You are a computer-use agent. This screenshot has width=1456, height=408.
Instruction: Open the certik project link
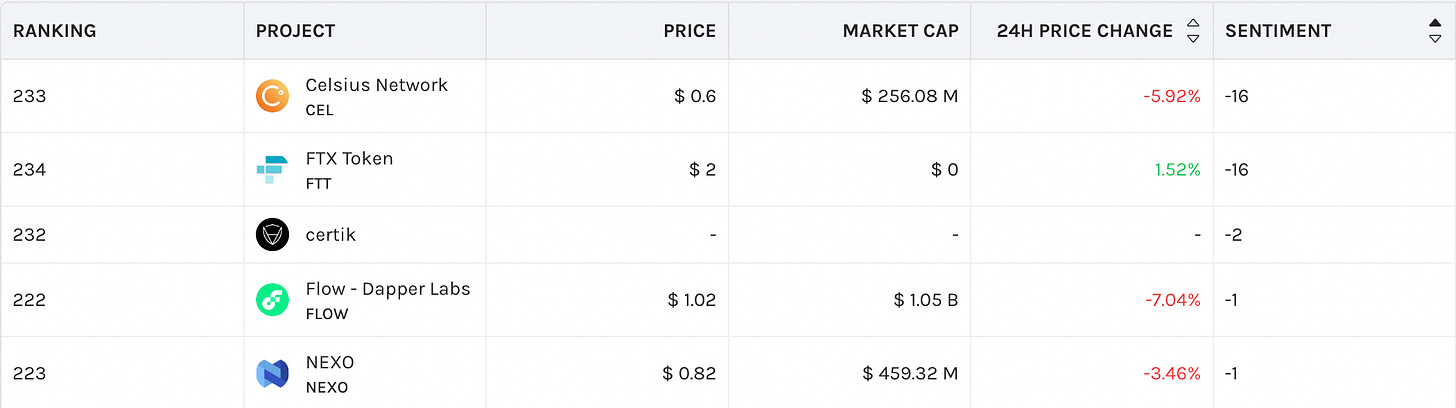pyautogui.click(x=331, y=235)
